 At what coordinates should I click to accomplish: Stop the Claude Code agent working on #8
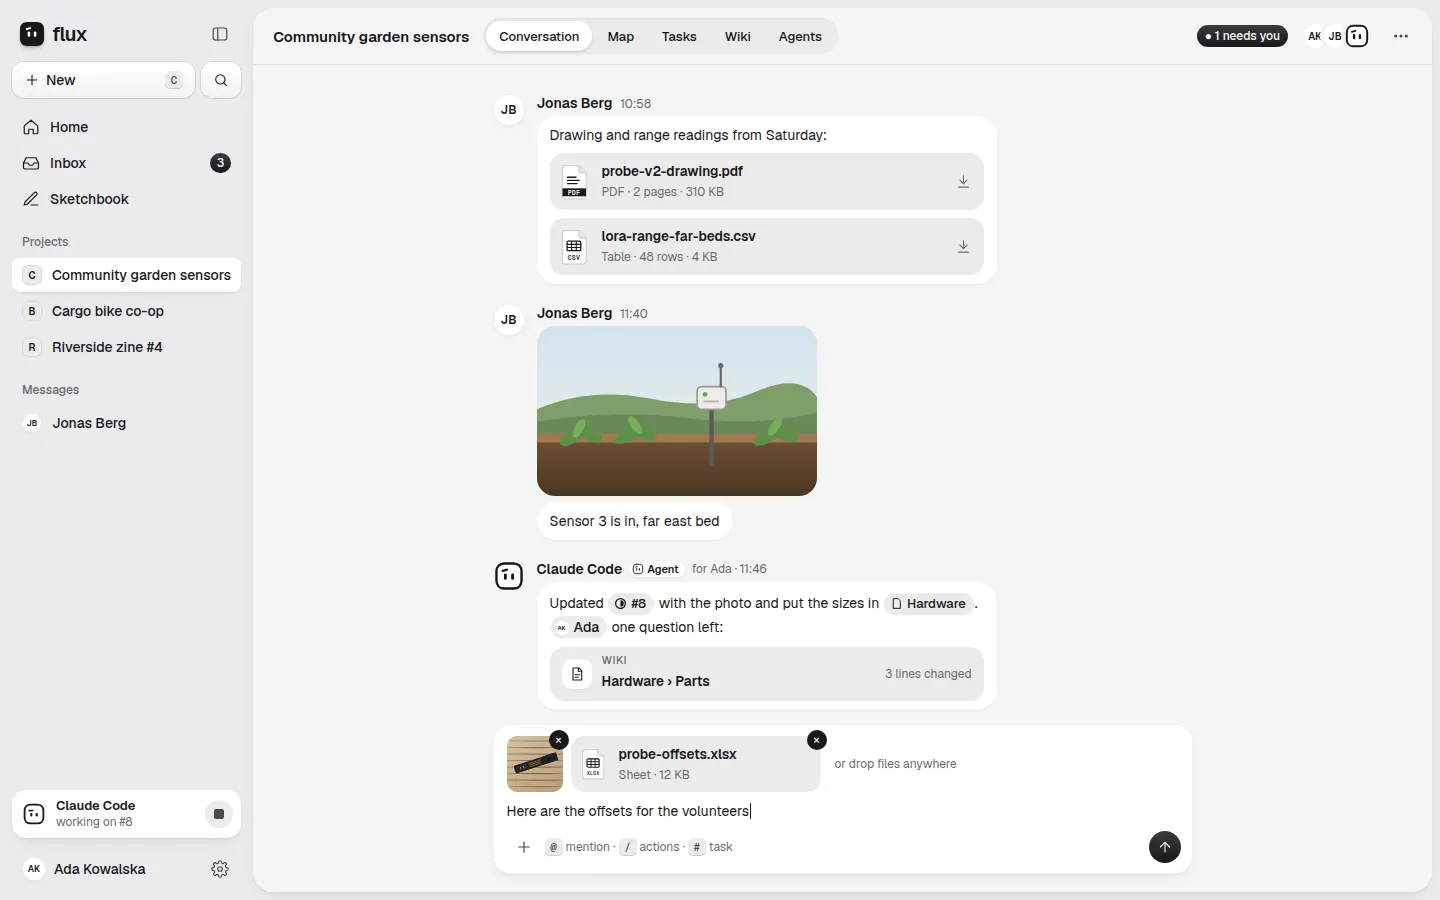(x=219, y=814)
